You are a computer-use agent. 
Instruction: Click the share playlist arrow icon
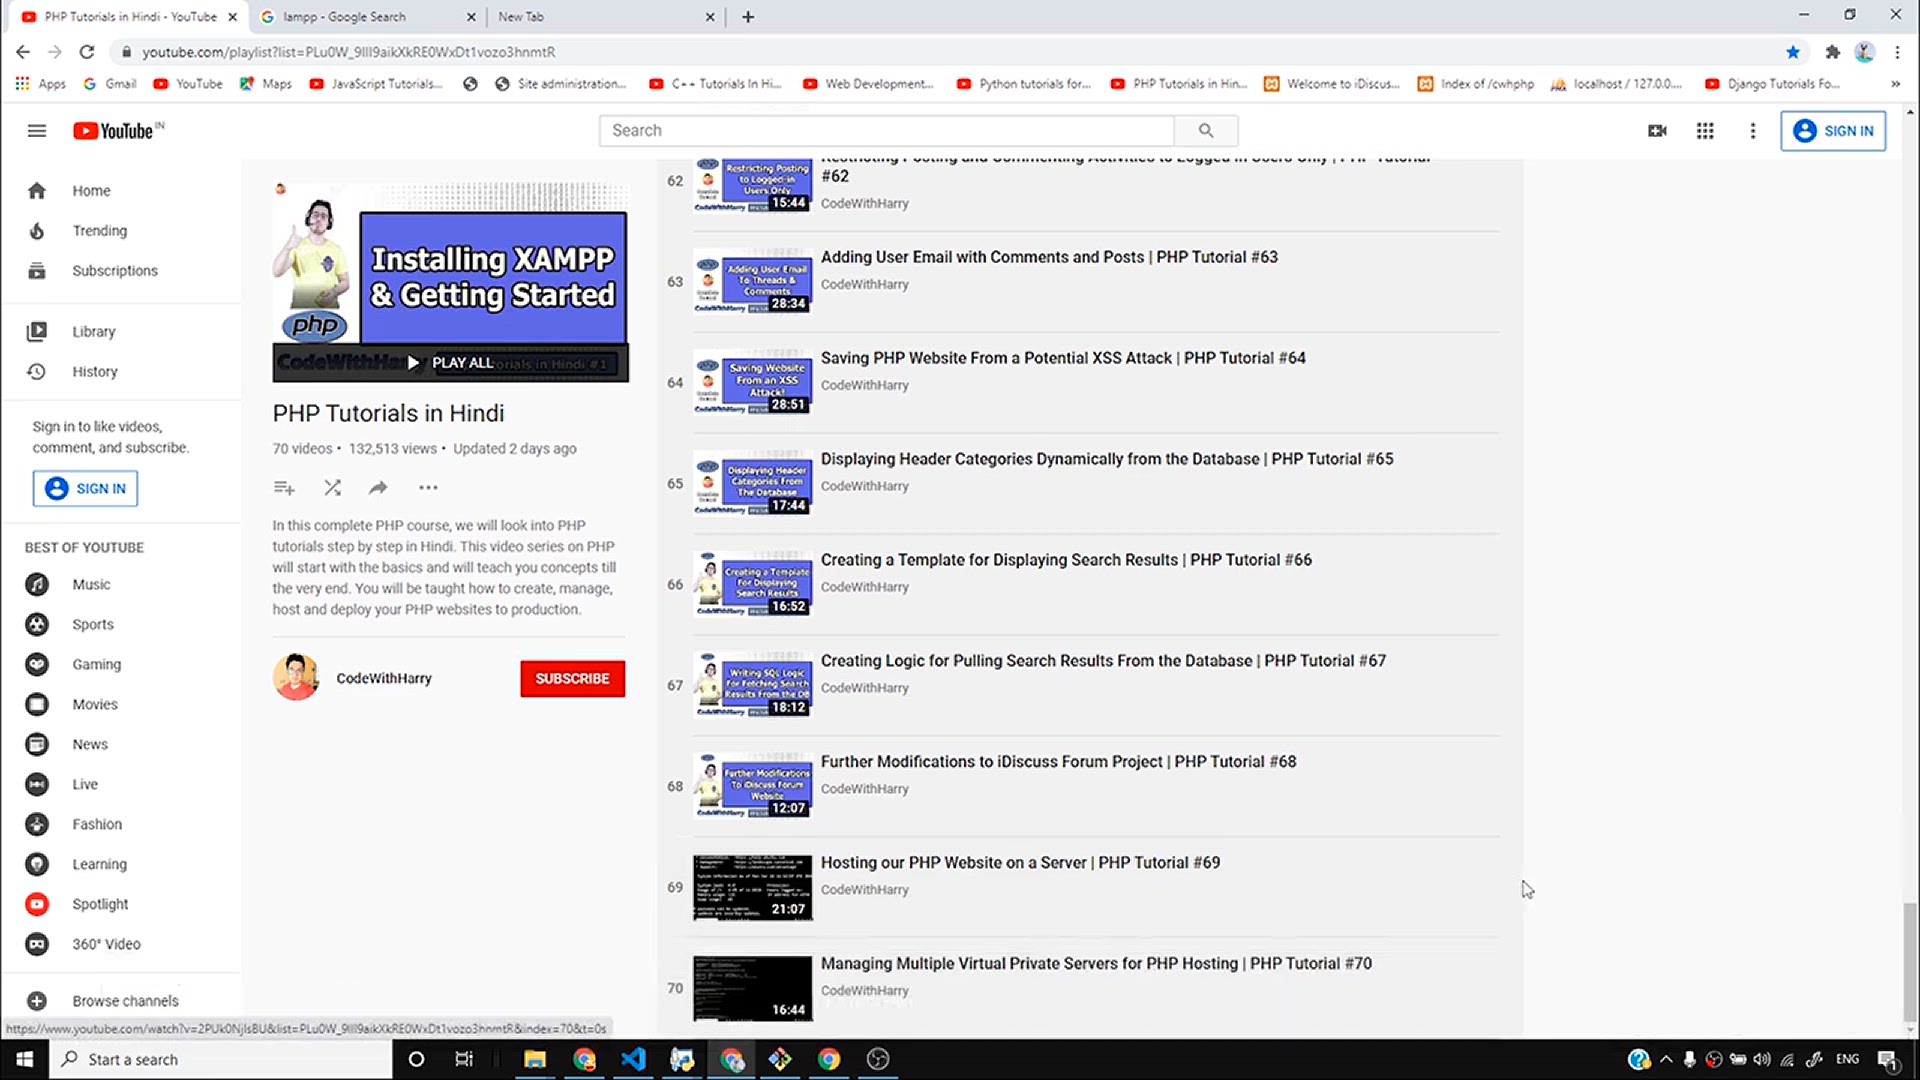pos(378,488)
